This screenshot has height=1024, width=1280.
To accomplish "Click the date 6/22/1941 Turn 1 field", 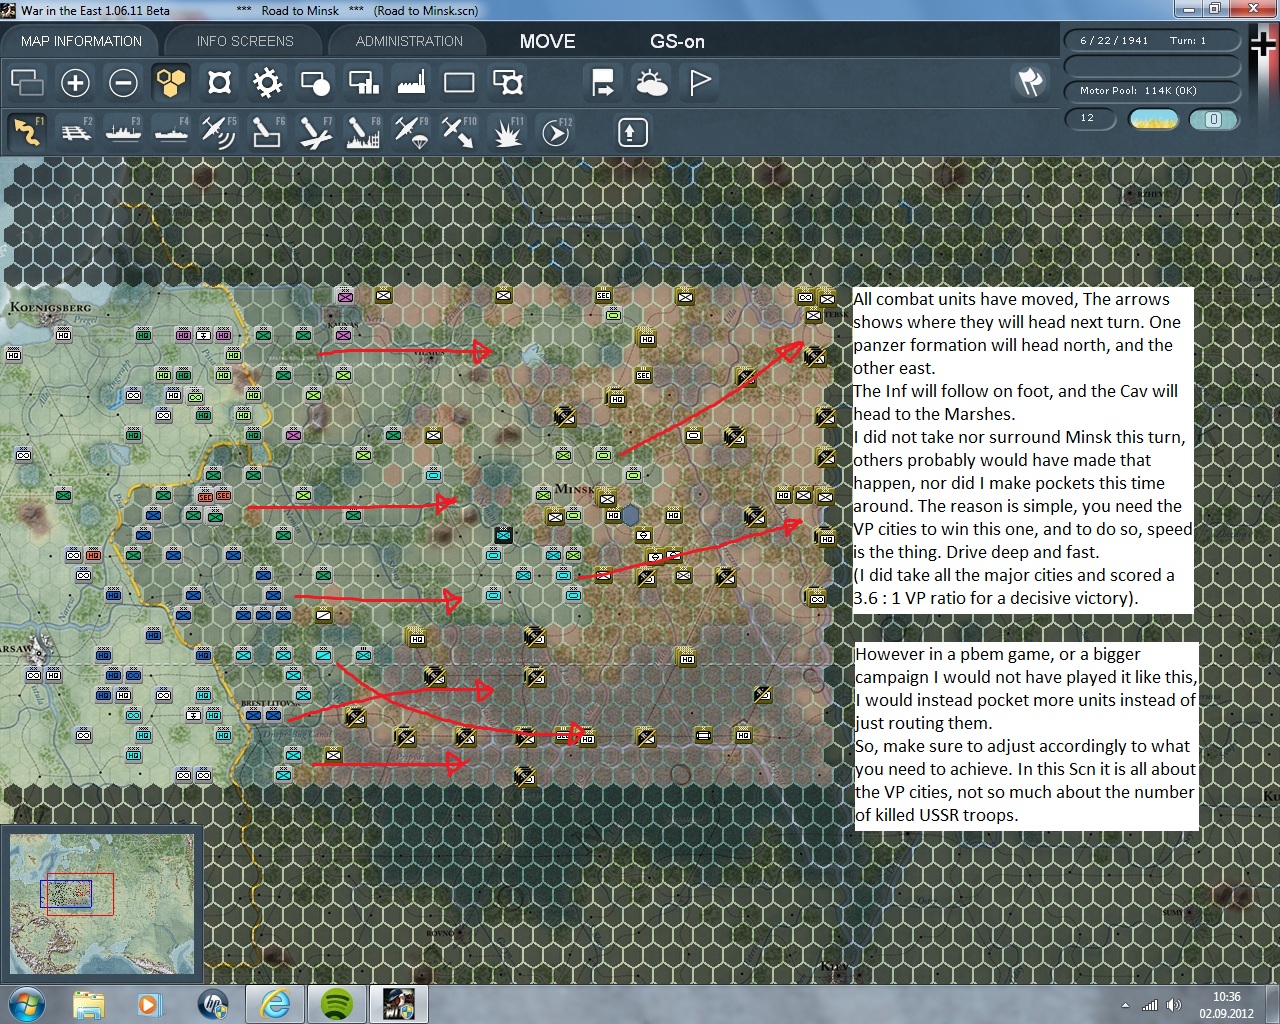I will (1151, 41).
